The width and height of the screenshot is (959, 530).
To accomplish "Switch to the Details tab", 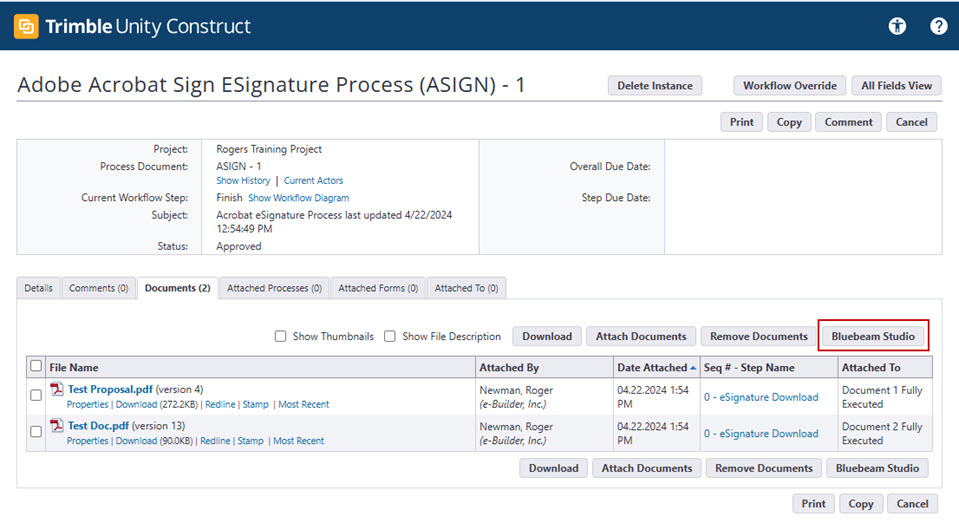I will (39, 288).
